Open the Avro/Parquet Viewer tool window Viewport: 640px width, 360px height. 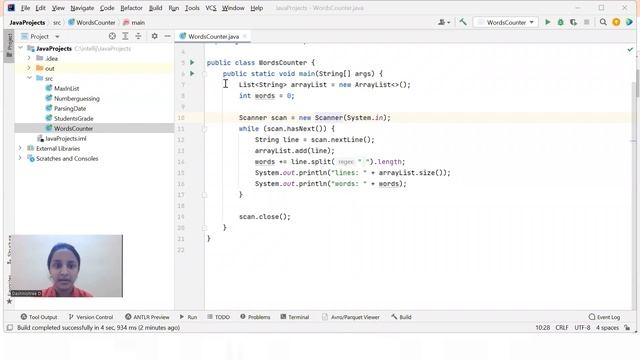click(x=351, y=317)
